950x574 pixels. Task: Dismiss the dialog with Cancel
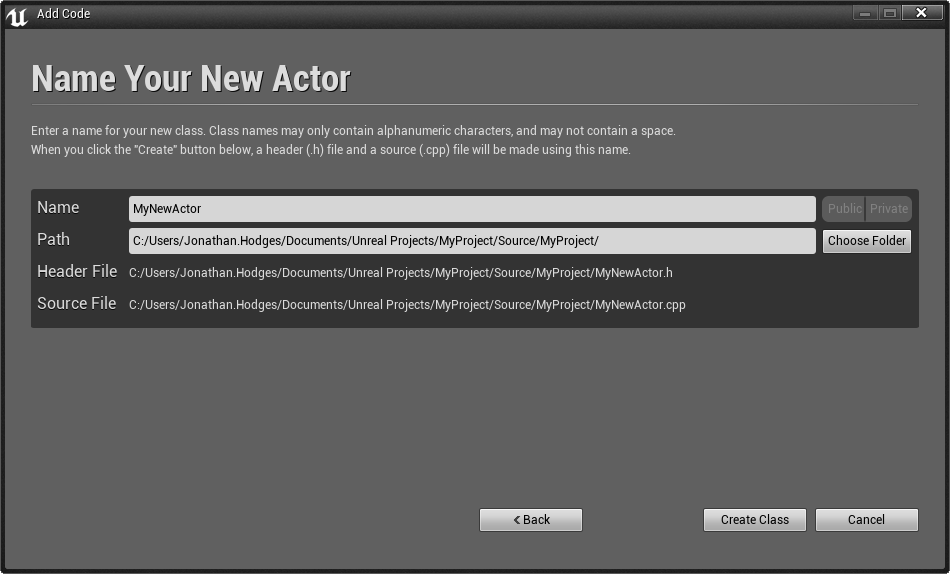(x=866, y=520)
